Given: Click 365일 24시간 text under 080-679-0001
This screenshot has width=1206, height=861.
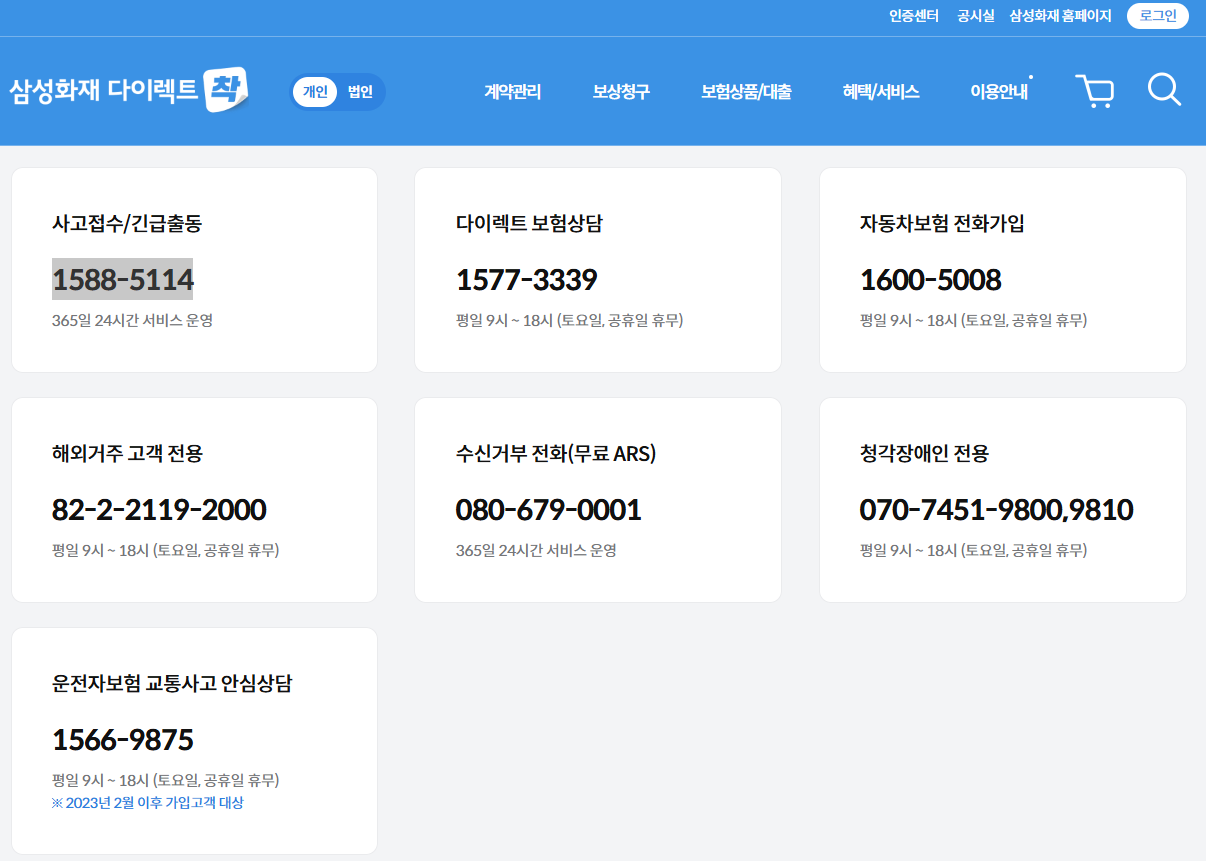Looking at the screenshot, I should click(537, 551).
